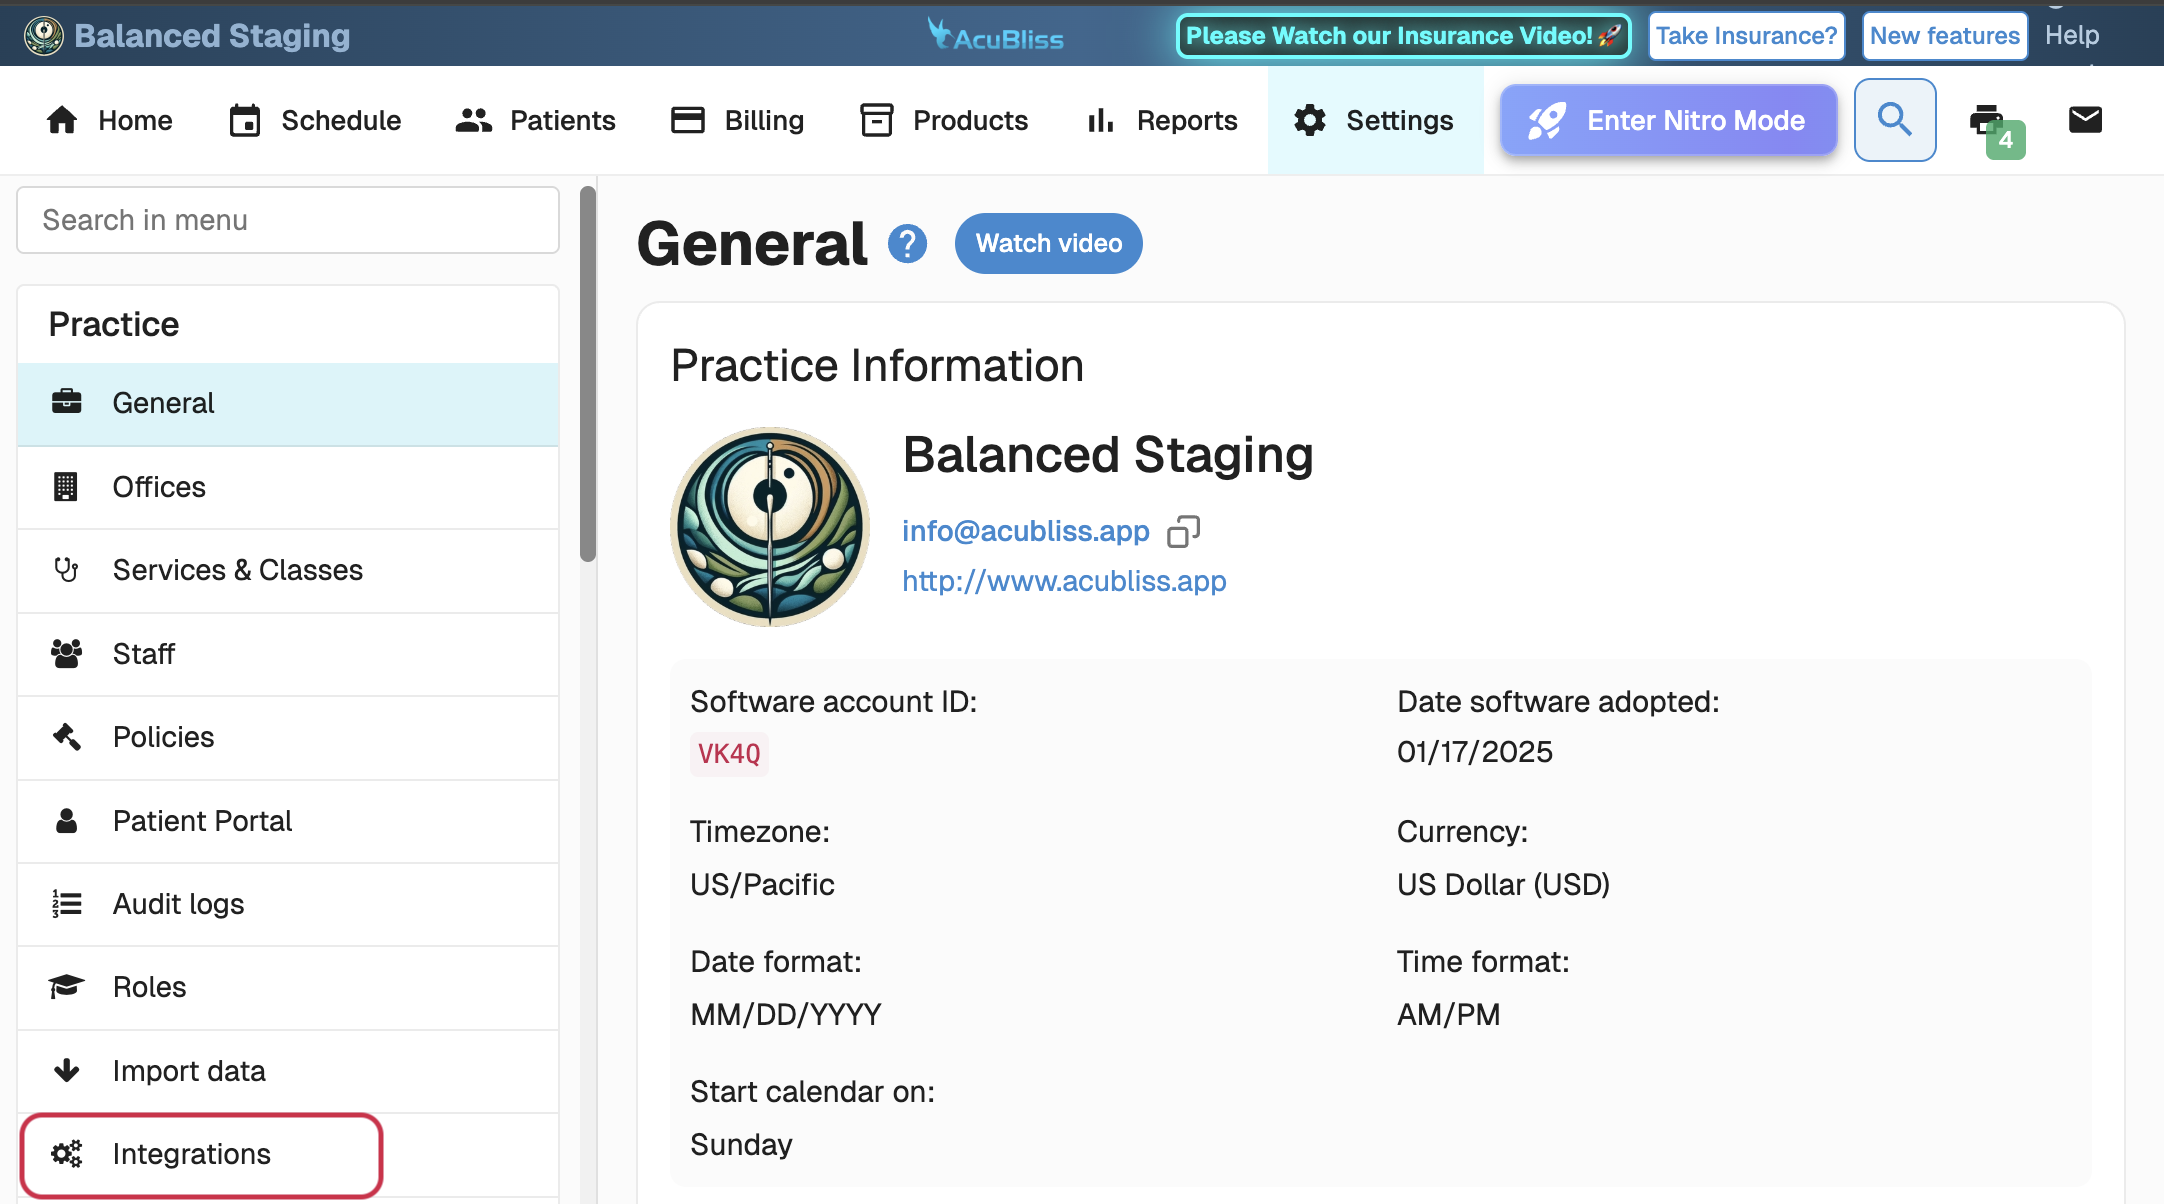
Task: Open Audit logs in the sidebar
Action: point(178,904)
